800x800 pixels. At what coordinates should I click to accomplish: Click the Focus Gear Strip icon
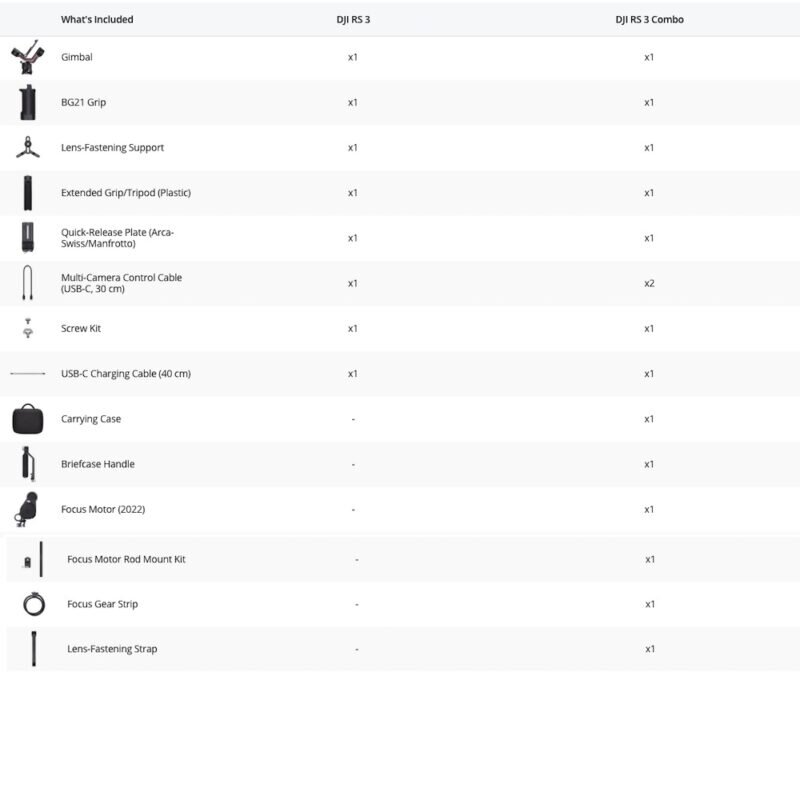click(34, 604)
